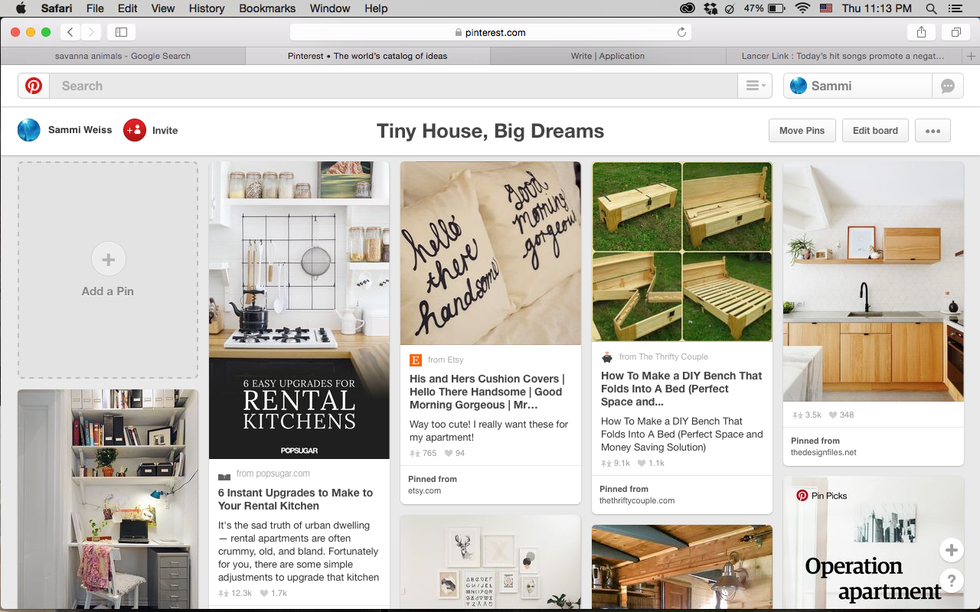Click the red Invite plus icon
The width and height of the screenshot is (980, 612).
(x=134, y=130)
